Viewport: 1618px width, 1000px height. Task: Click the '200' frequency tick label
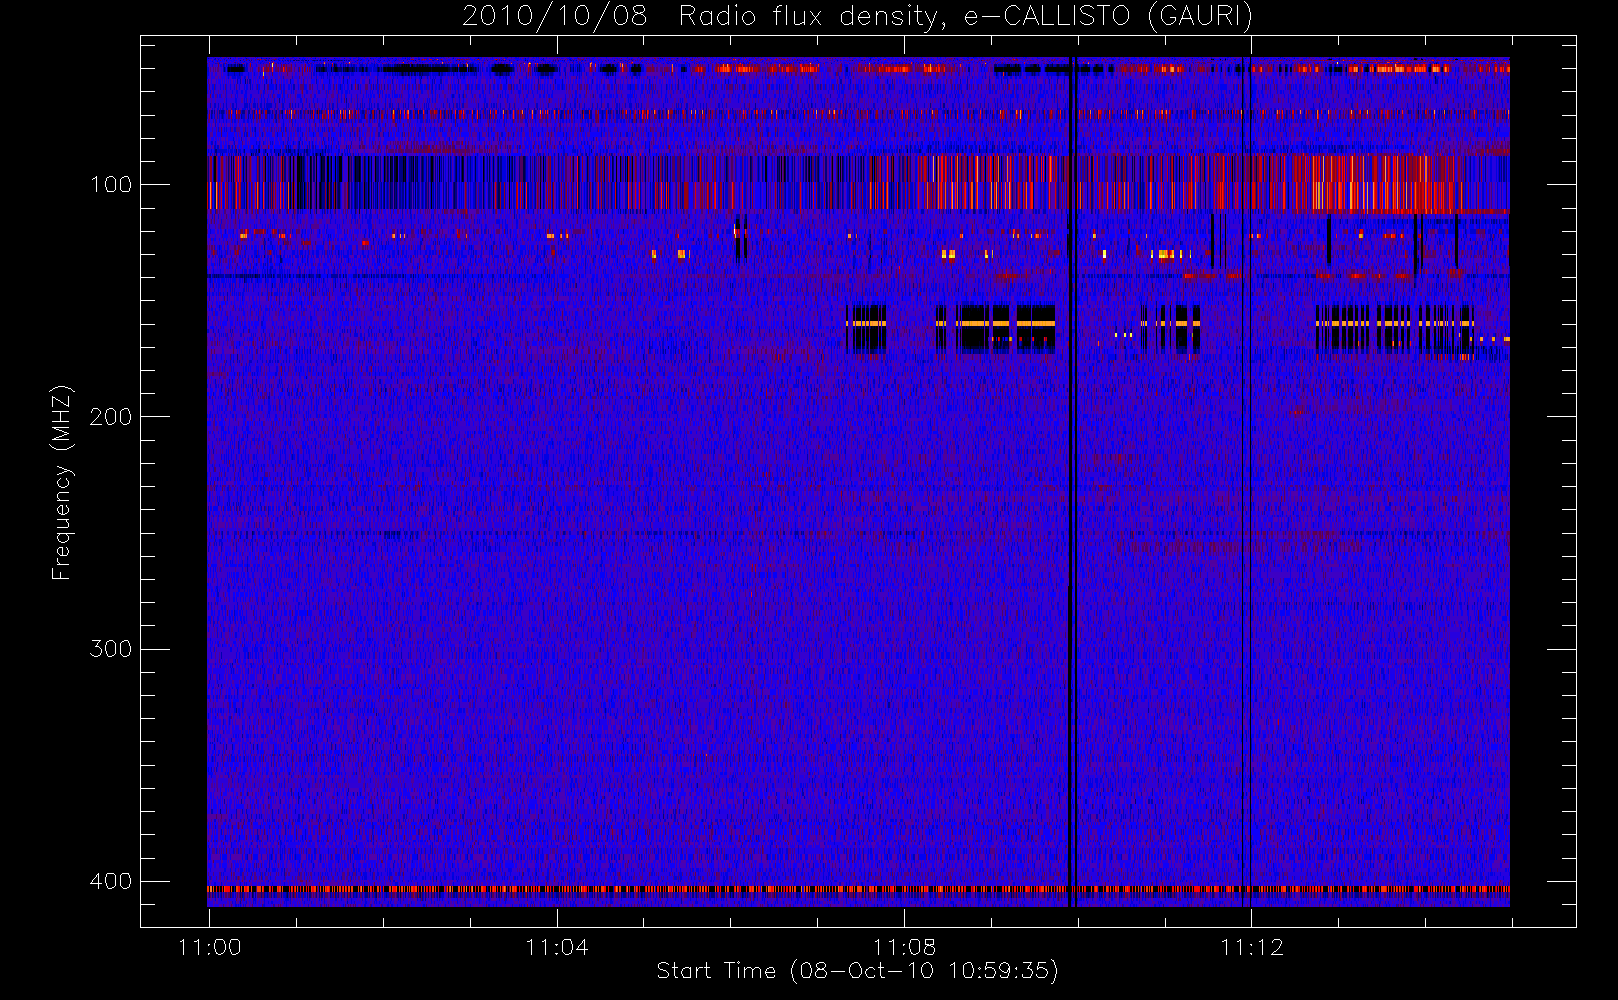(111, 417)
